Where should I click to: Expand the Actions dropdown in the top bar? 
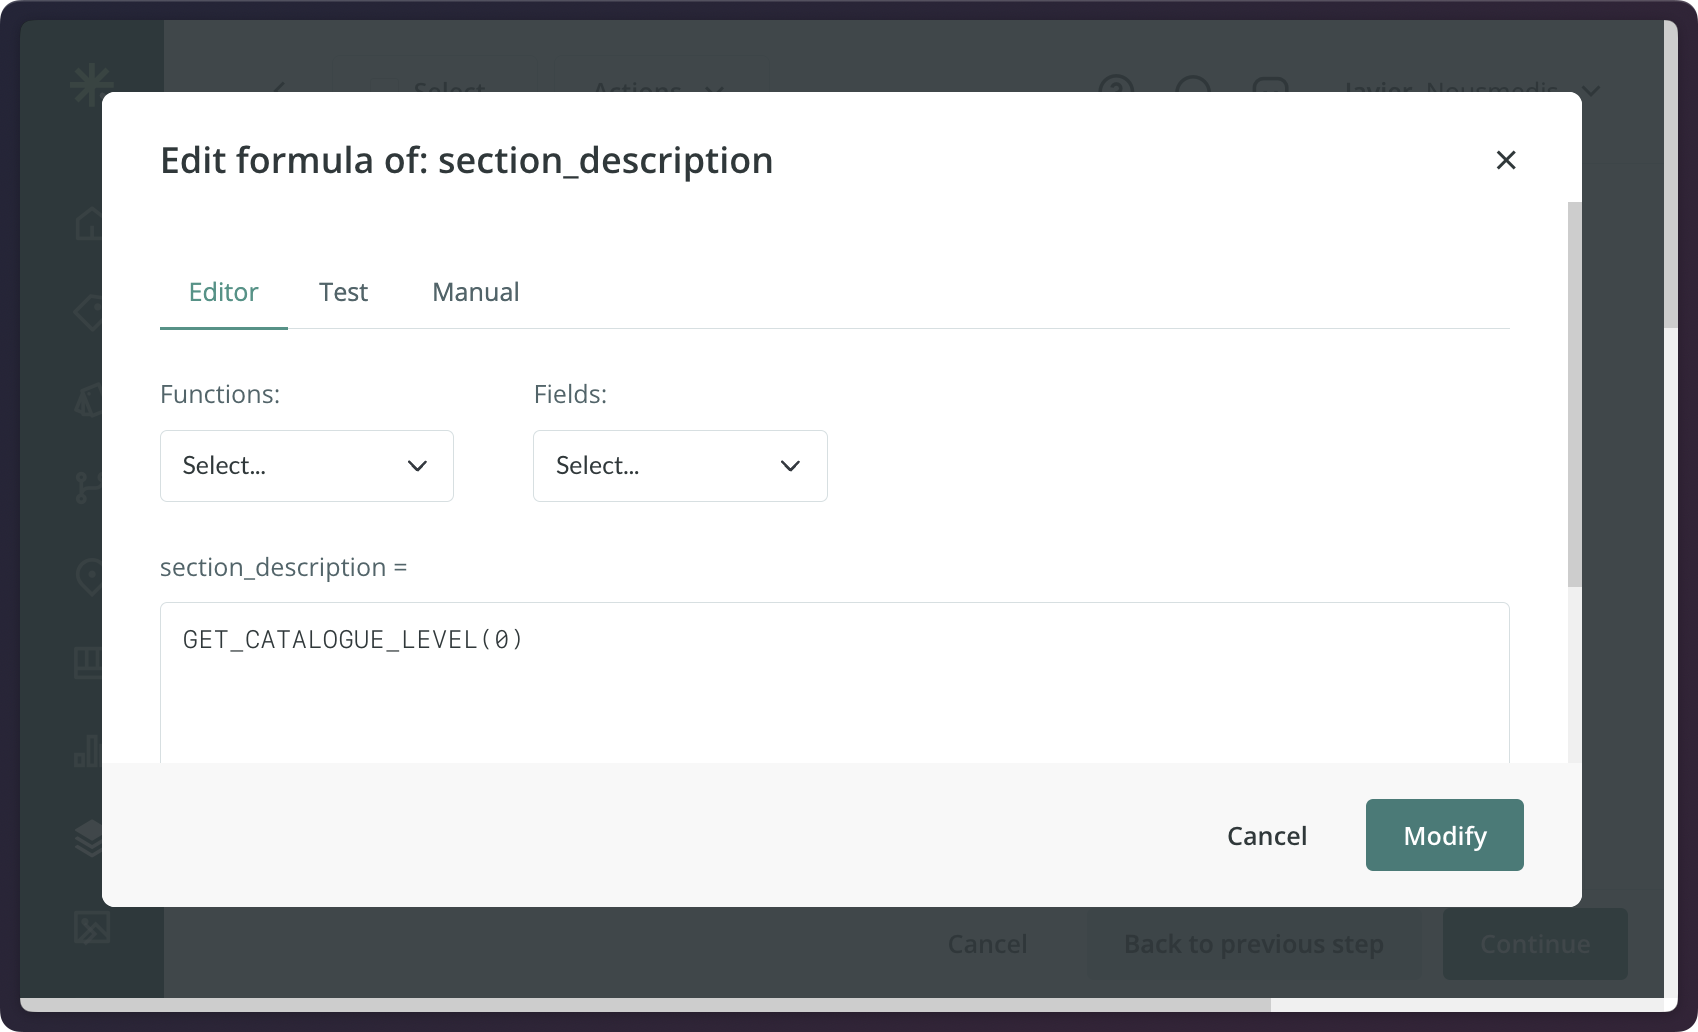656,92
